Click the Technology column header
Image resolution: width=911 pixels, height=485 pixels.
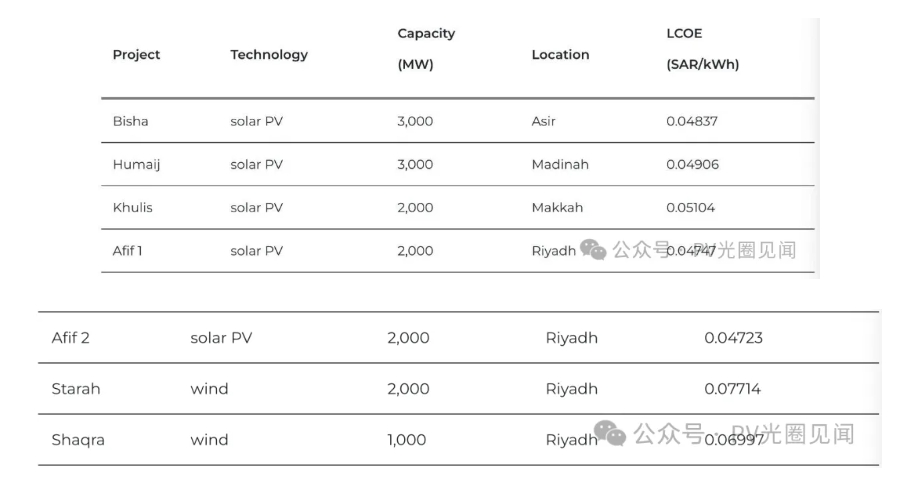[x=269, y=54]
